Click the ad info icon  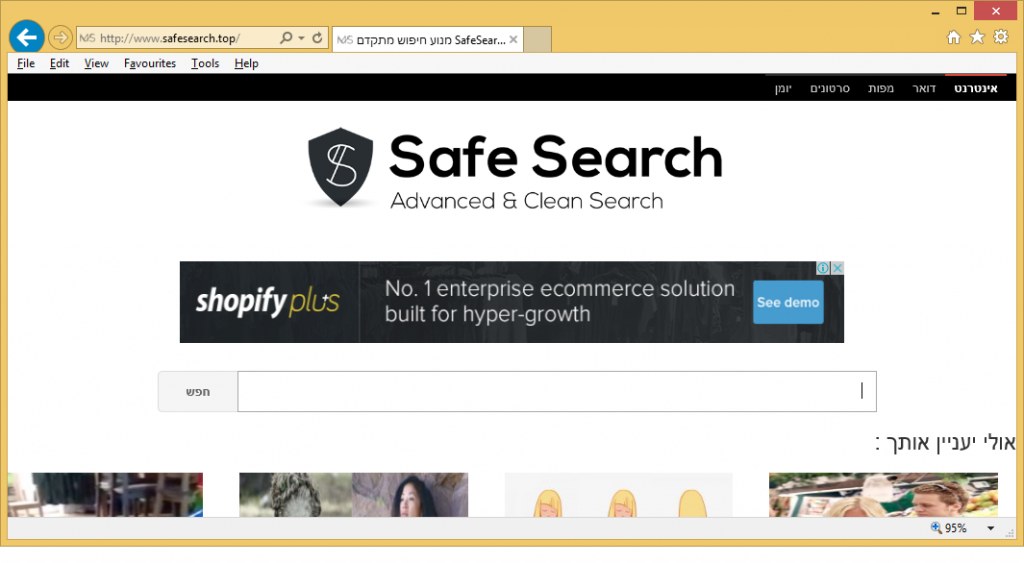(823, 268)
